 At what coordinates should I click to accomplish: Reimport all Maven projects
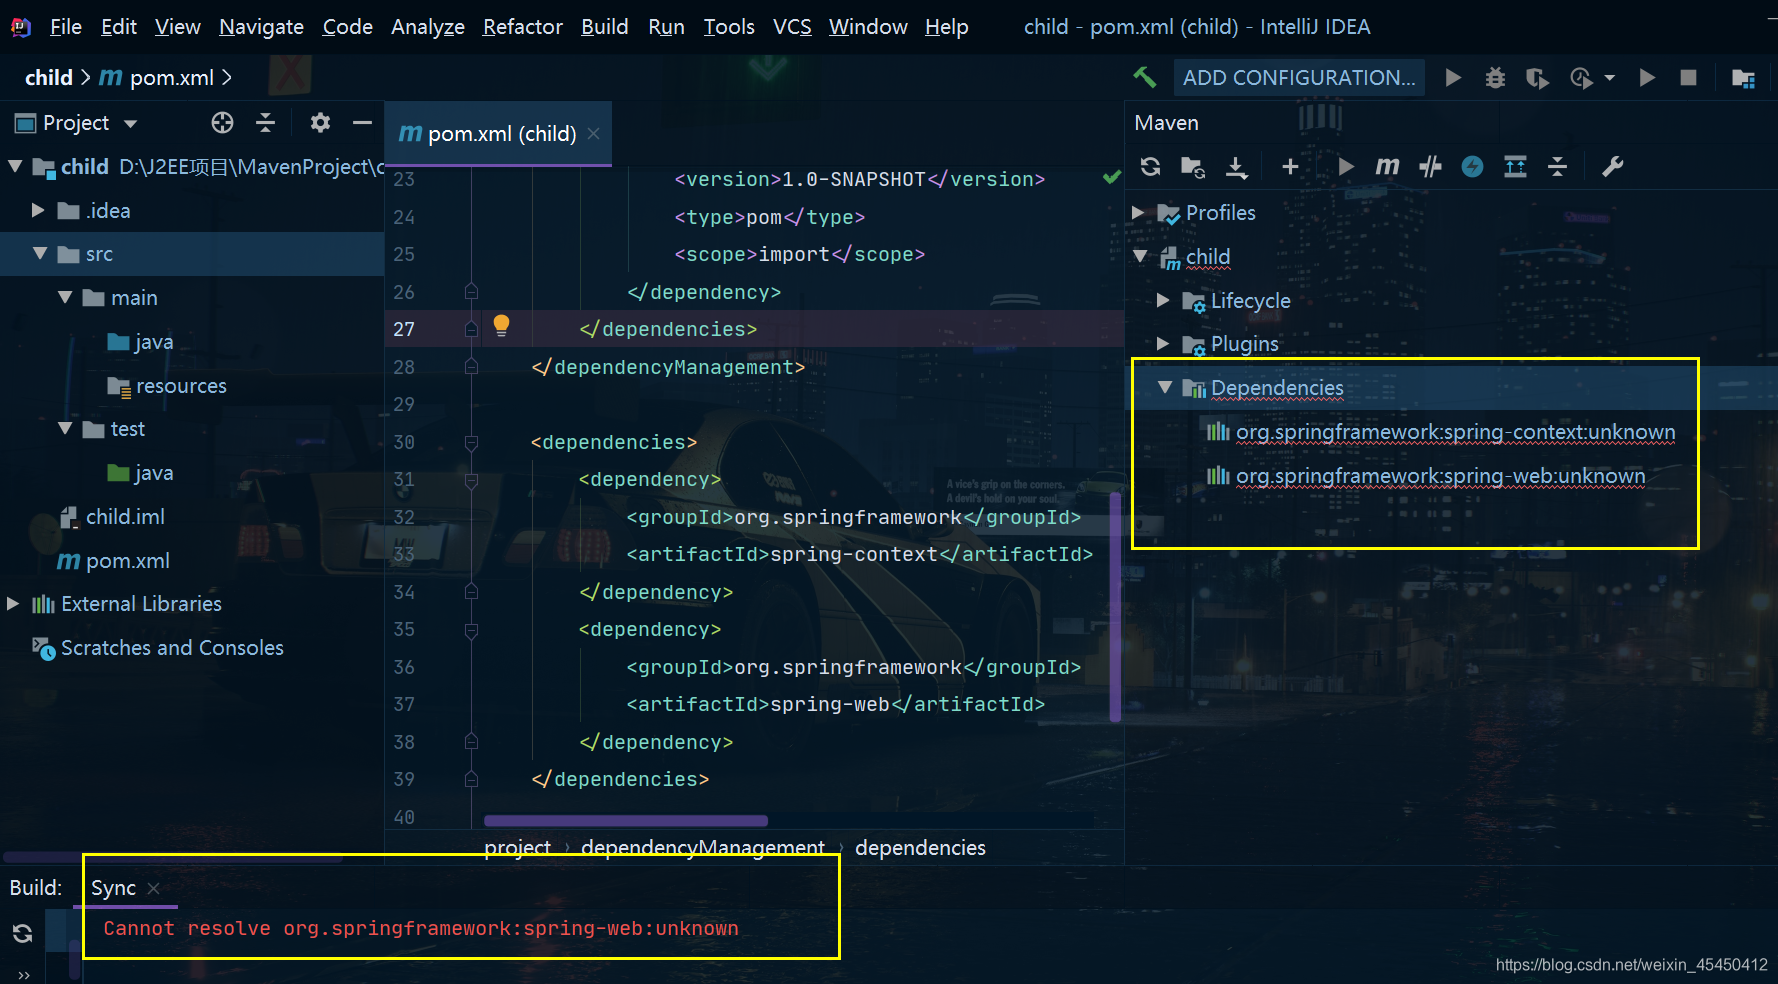[x=1150, y=167]
